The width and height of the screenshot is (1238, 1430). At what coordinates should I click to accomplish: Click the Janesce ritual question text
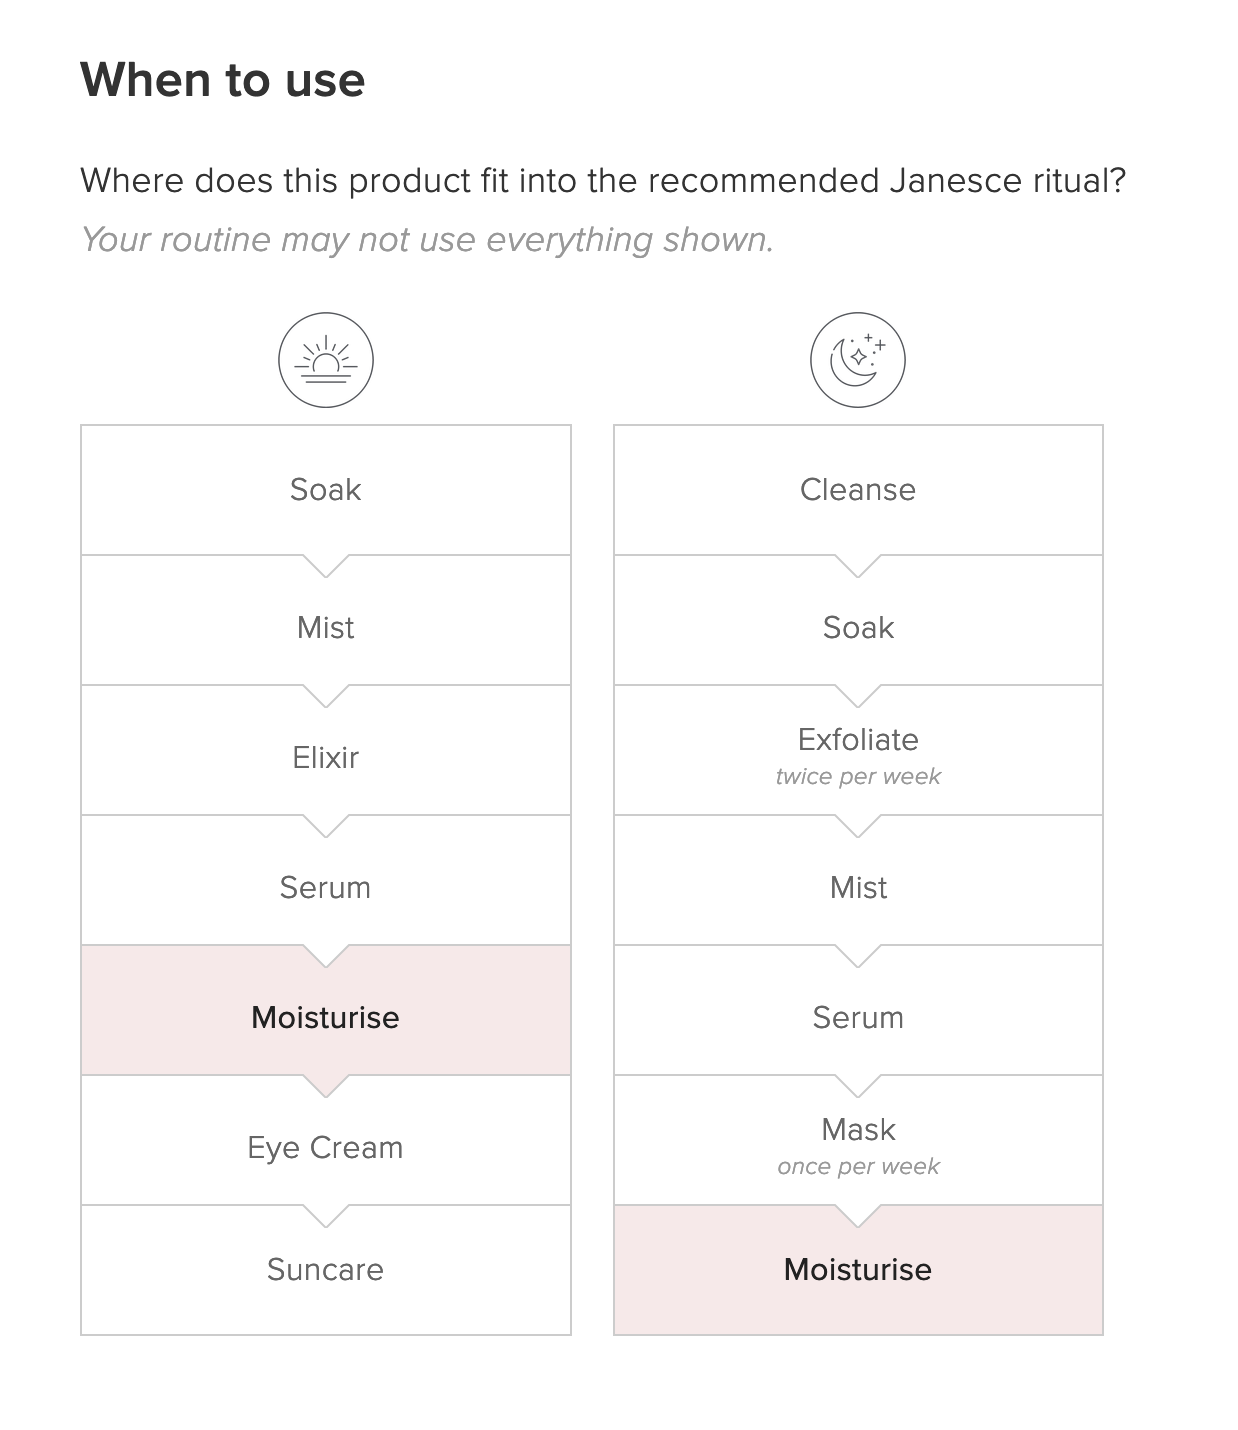602,181
